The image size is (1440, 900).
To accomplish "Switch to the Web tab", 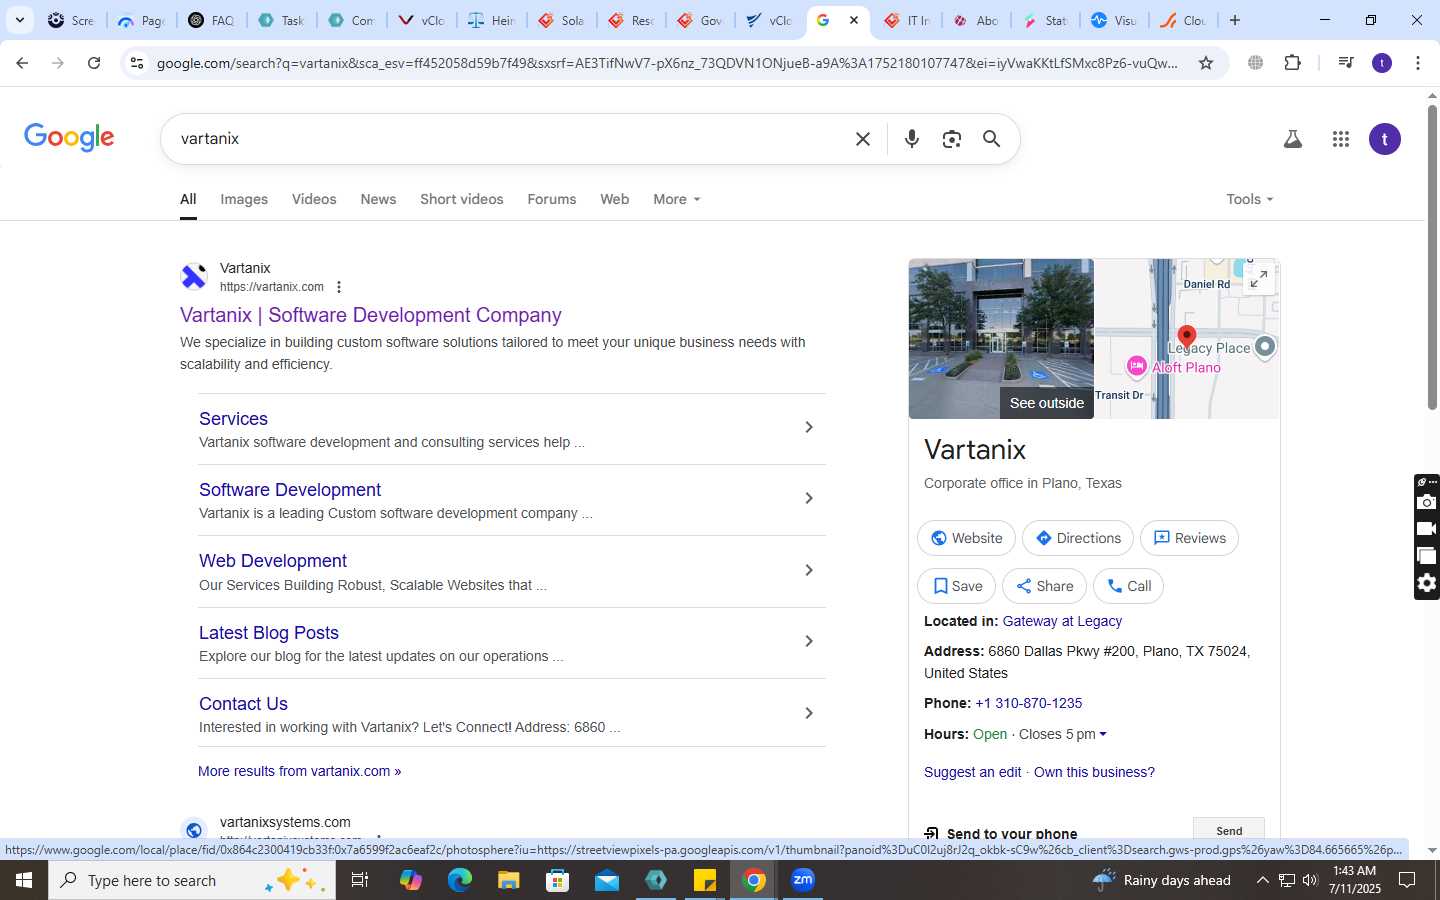I will pyautogui.click(x=614, y=199).
